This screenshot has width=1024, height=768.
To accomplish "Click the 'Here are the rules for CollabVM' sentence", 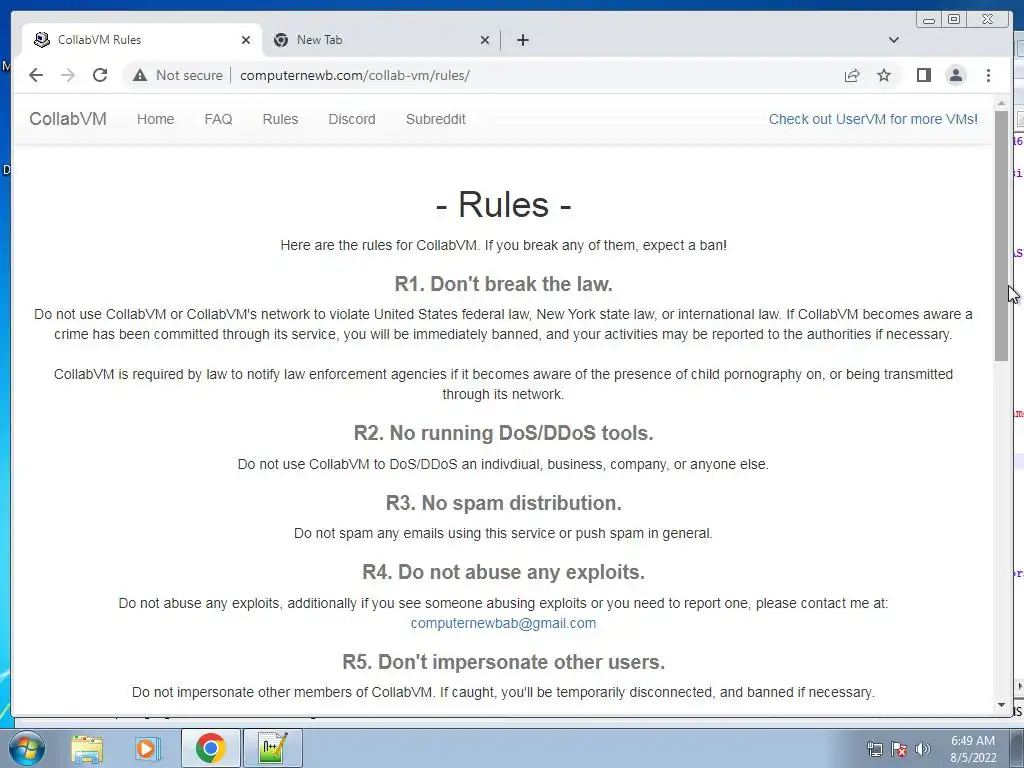I will click(504, 246).
